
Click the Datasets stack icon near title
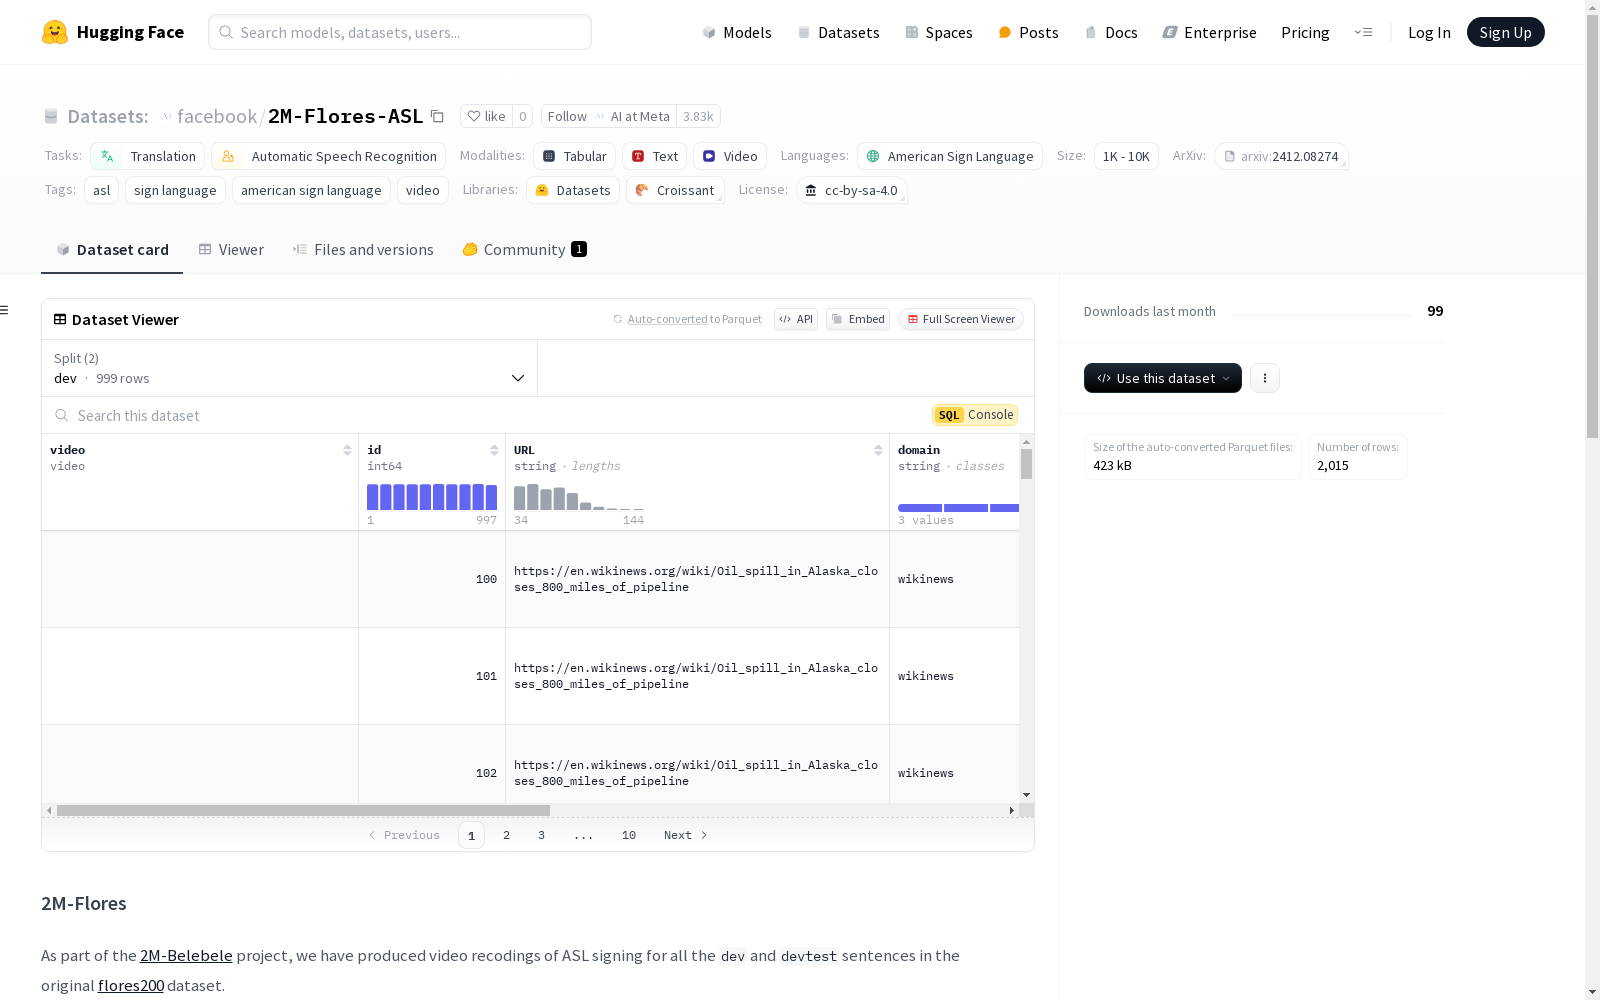click(x=51, y=116)
